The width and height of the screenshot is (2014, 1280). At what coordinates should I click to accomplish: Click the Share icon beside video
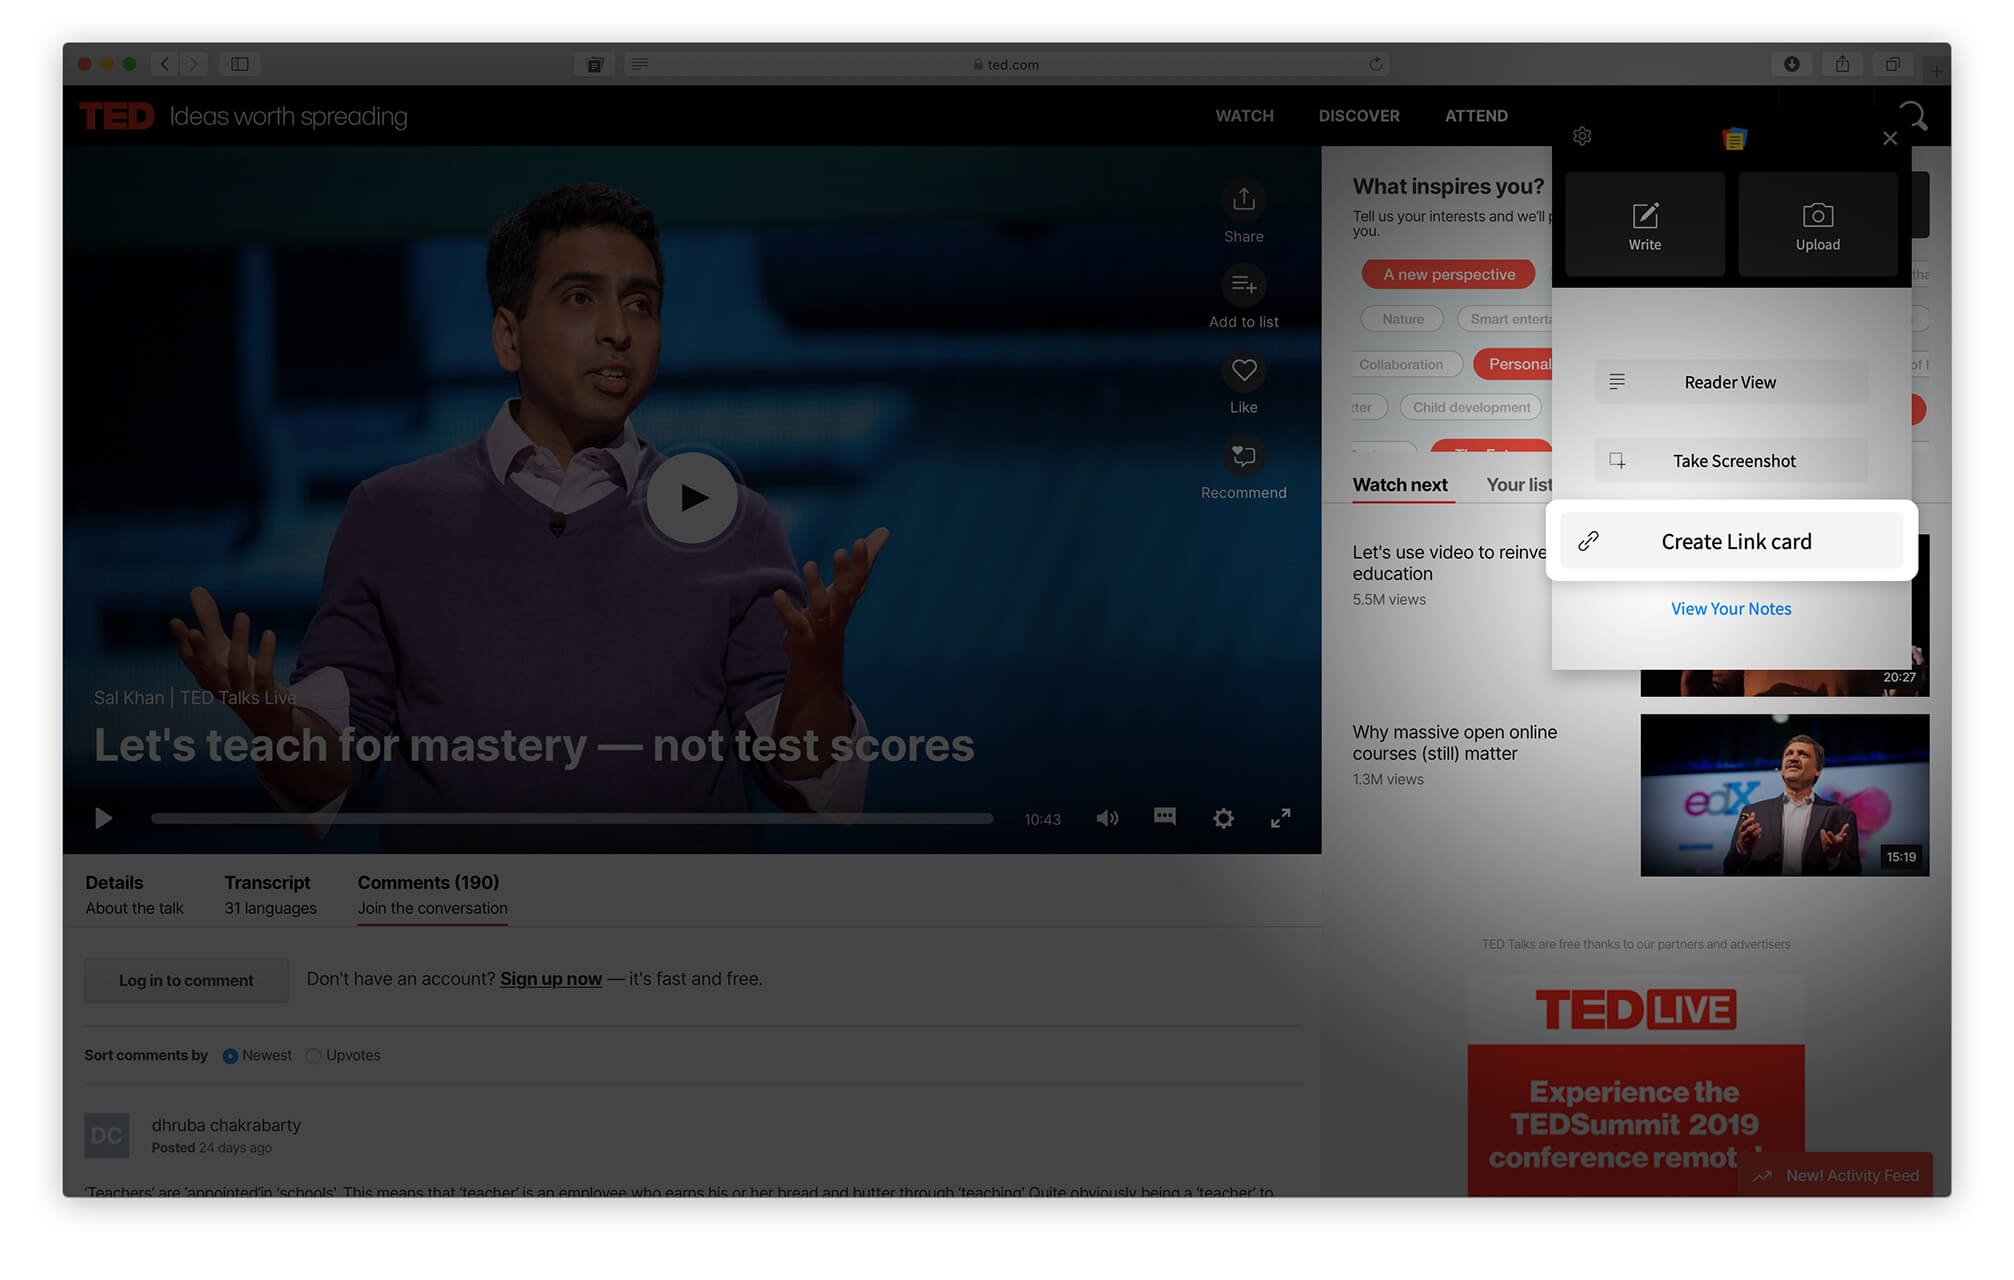click(1244, 200)
